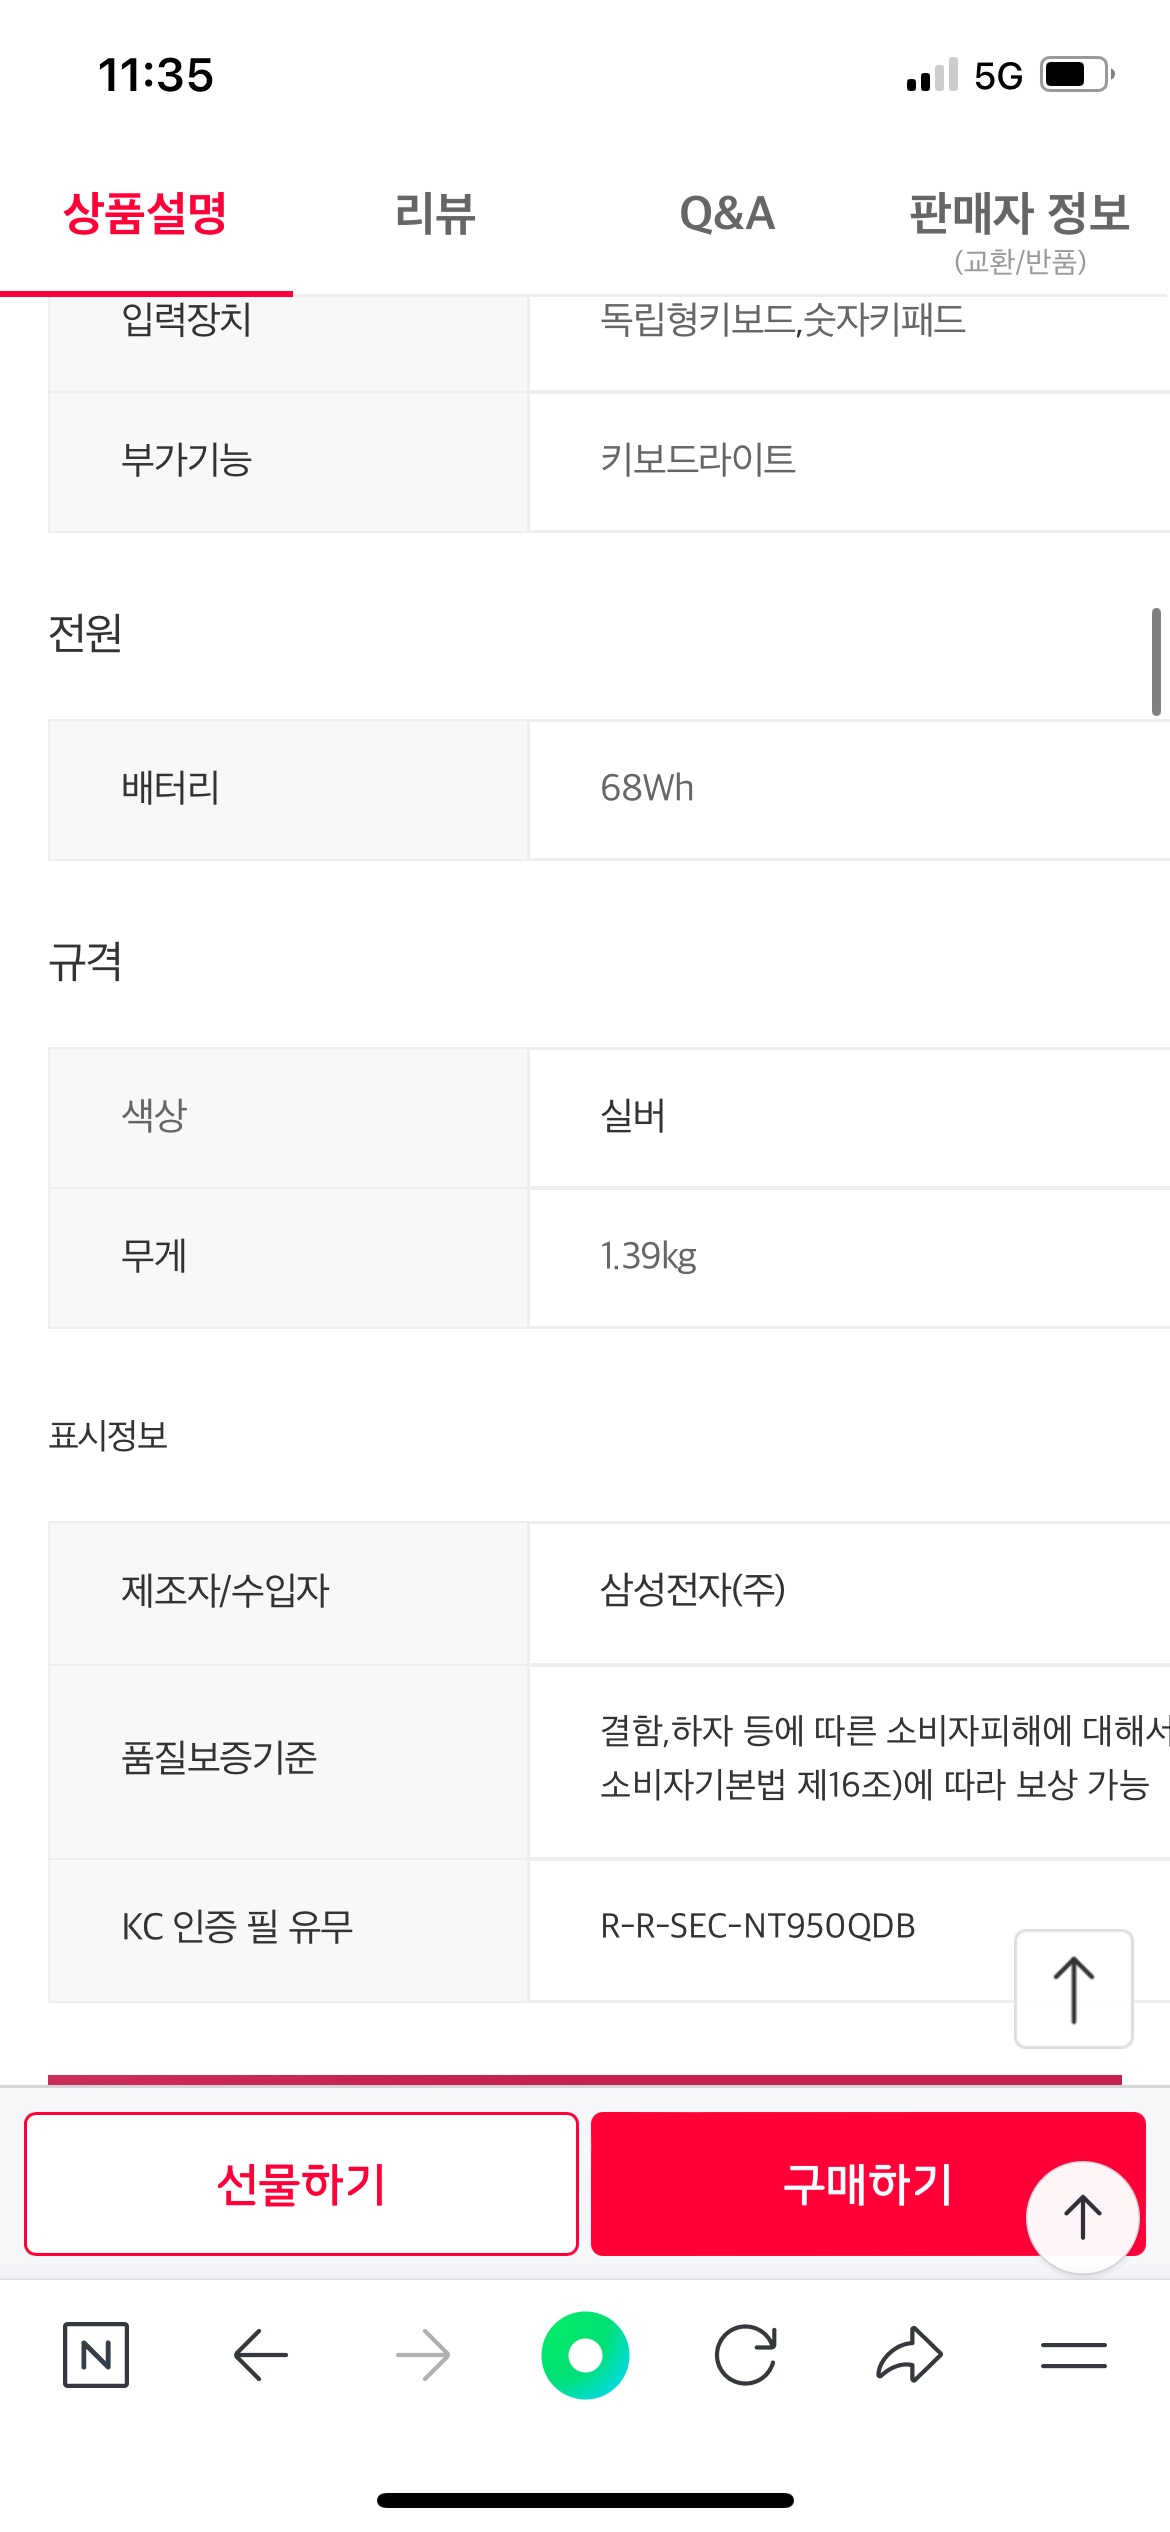The width and height of the screenshot is (1170, 2532).
Task: Select the 판매자 정보 tab
Action: (1019, 230)
